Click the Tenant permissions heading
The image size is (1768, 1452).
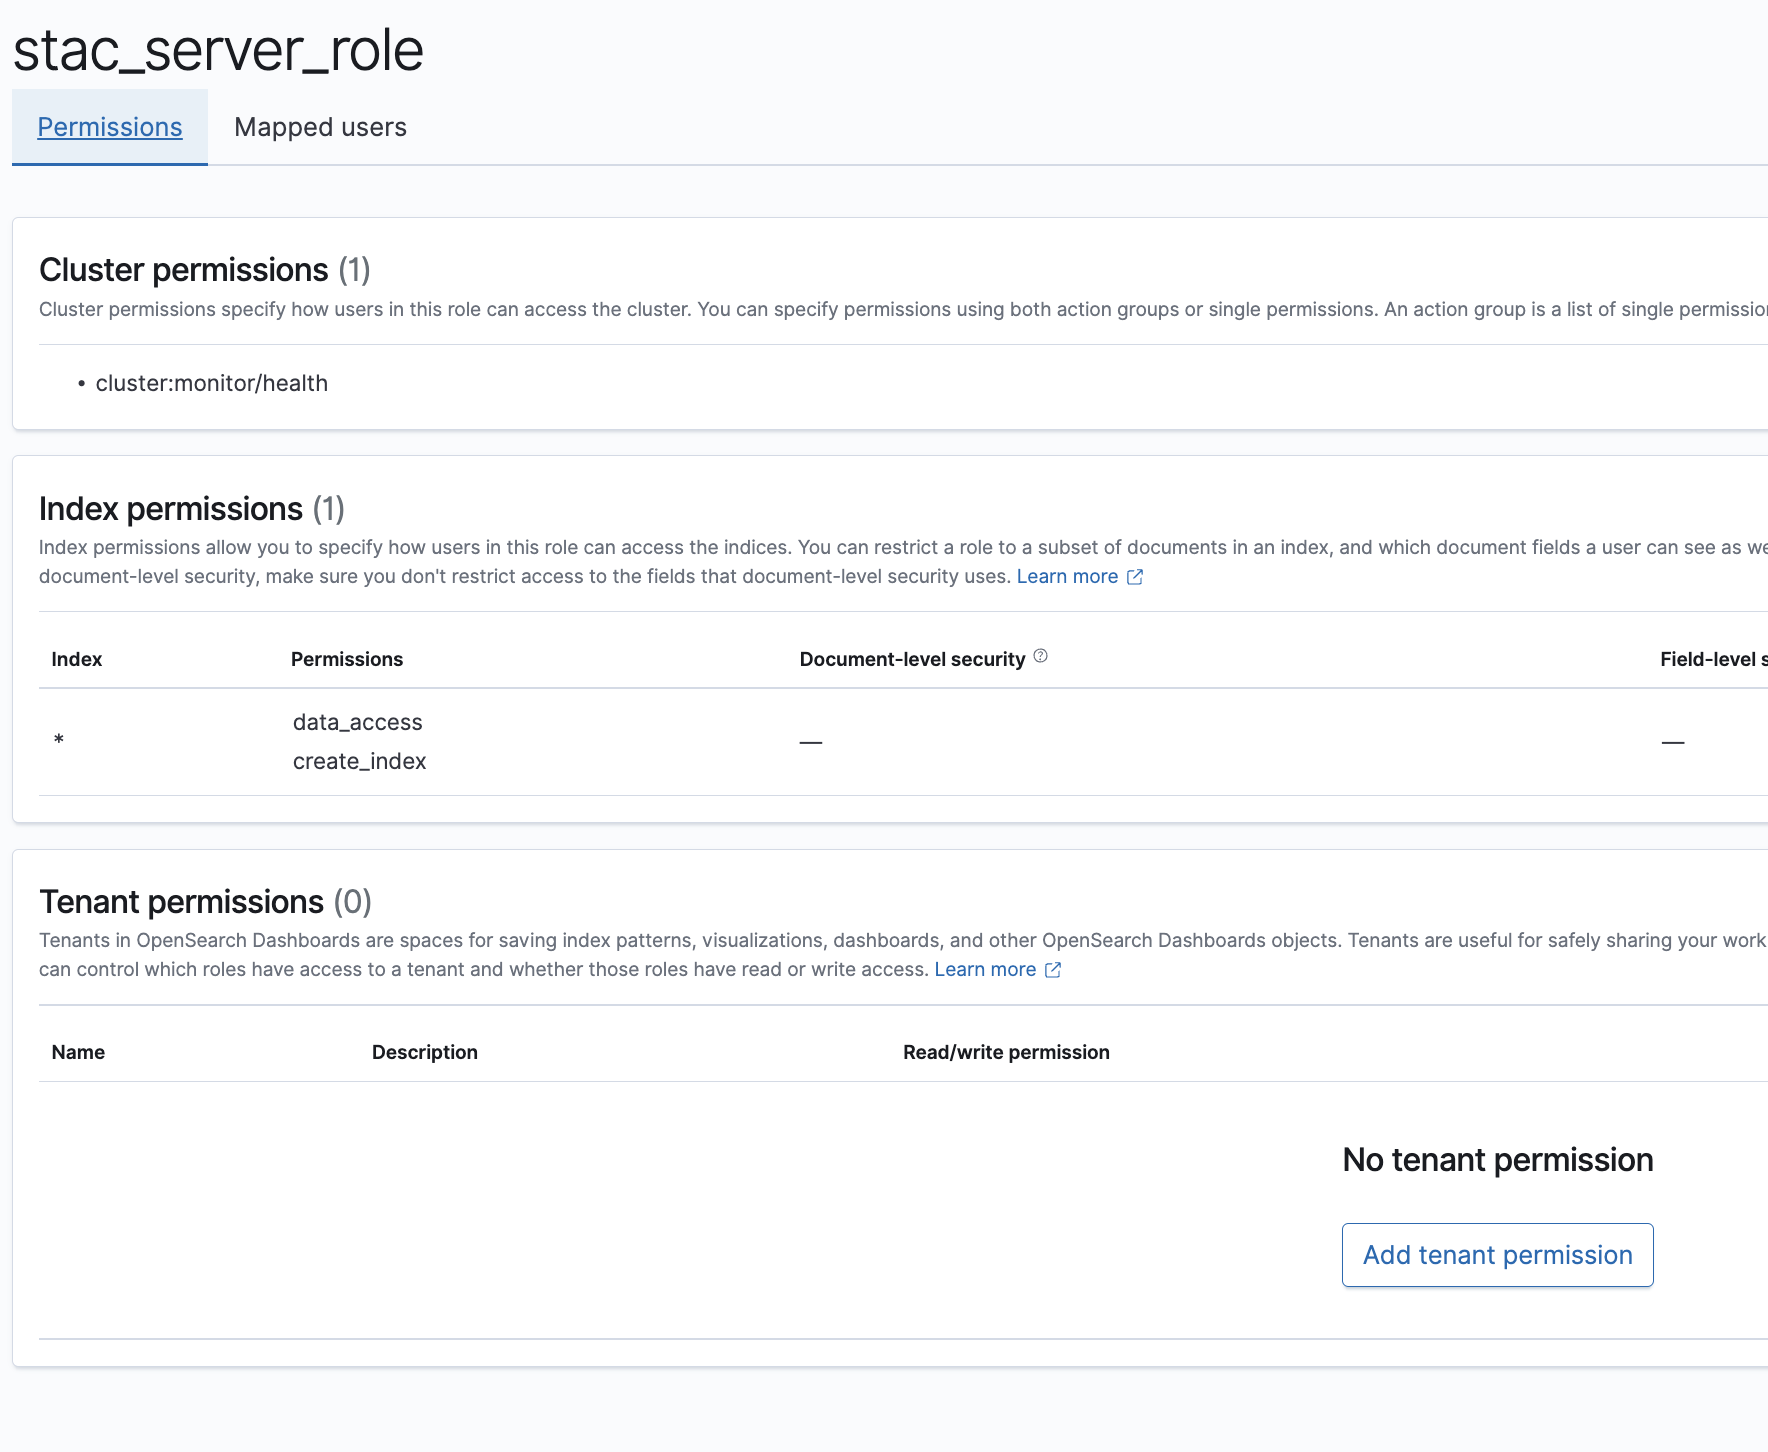coord(205,902)
